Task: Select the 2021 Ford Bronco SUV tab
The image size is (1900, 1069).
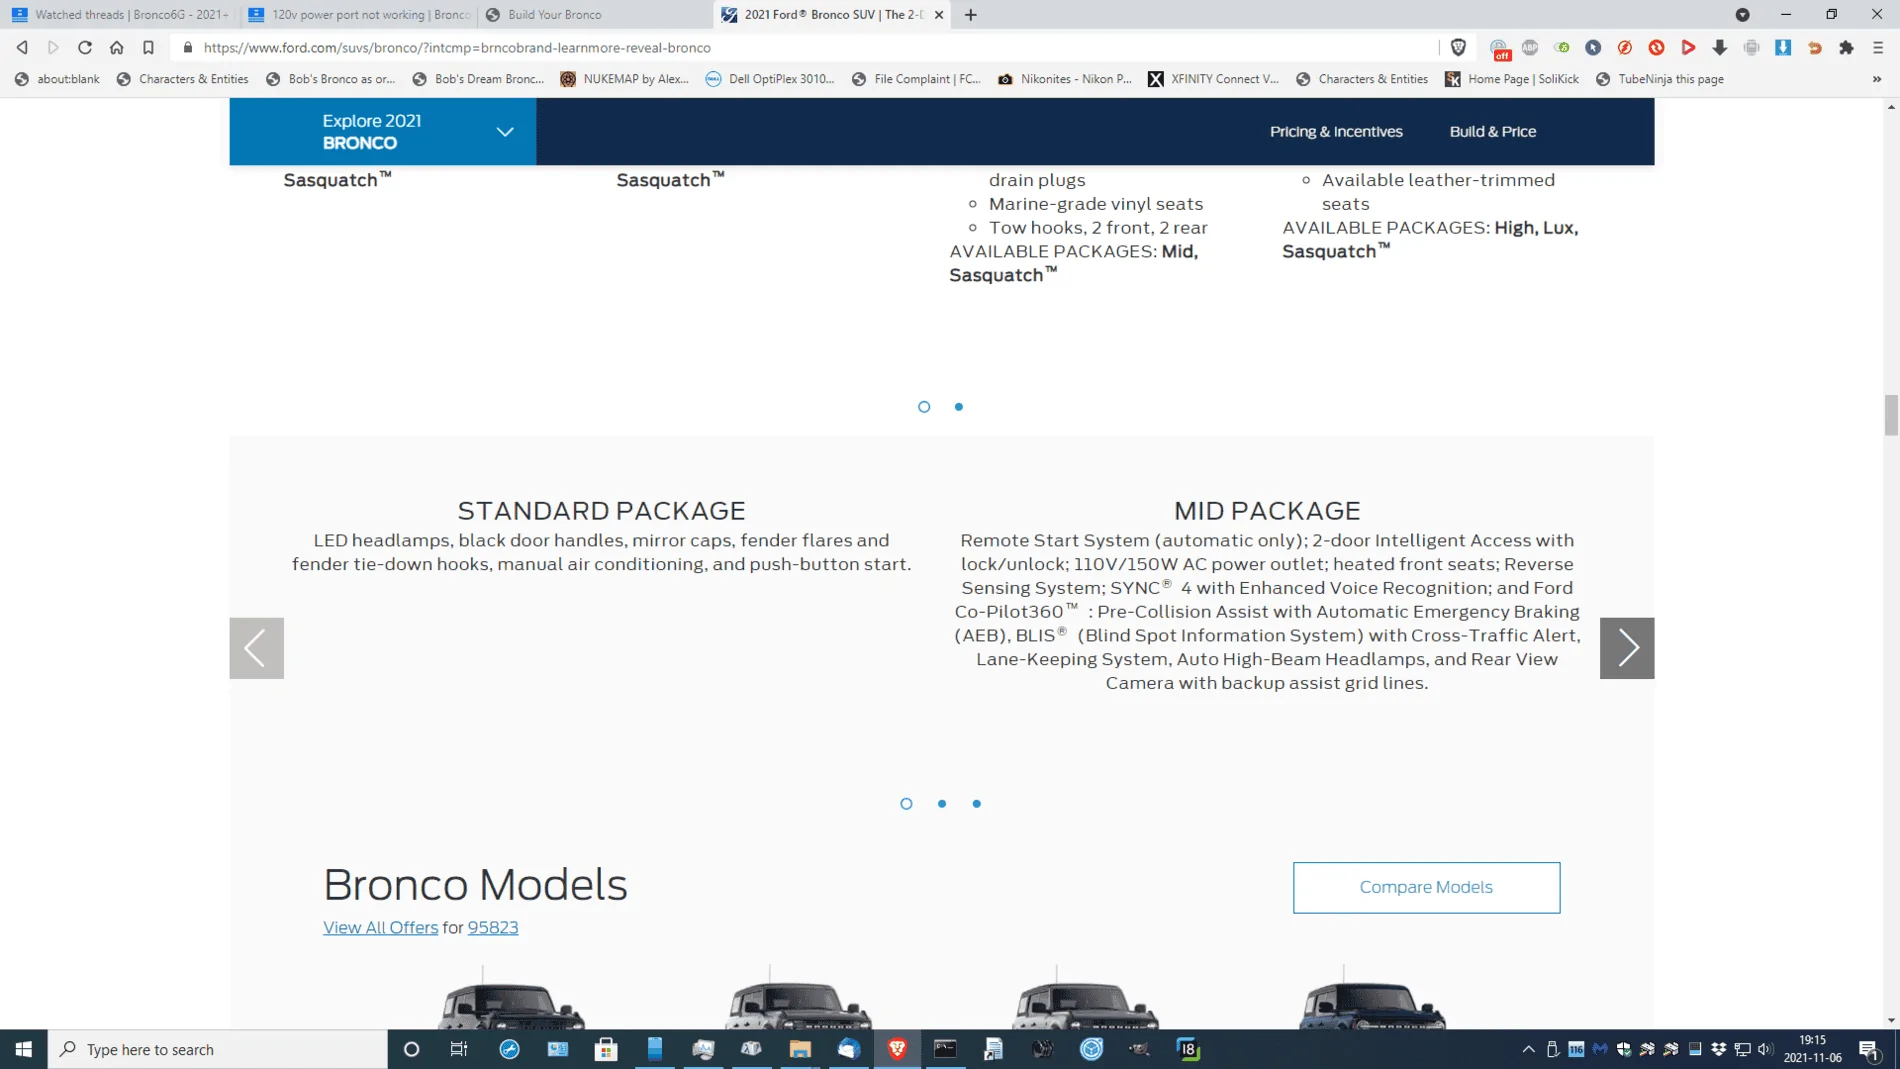Action: (832, 15)
